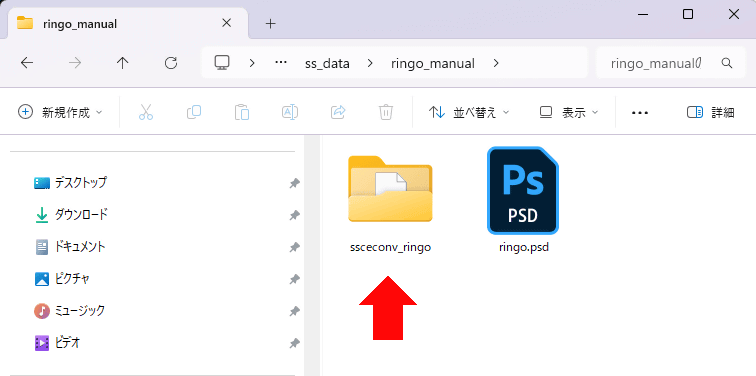The width and height of the screenshot is (756, 376).
Task: Toggle the 詳細 details pane
Action: (x=710, y=112)
